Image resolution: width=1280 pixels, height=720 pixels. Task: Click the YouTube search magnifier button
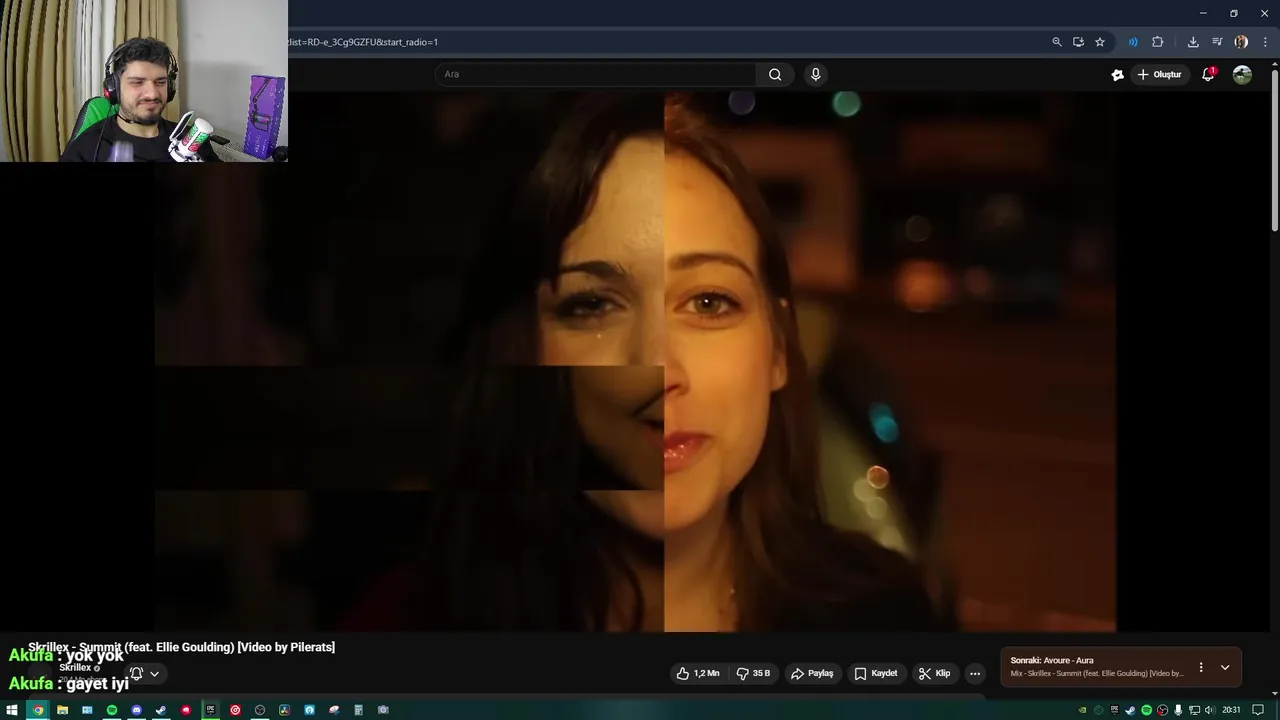click(x=775, y=74)
